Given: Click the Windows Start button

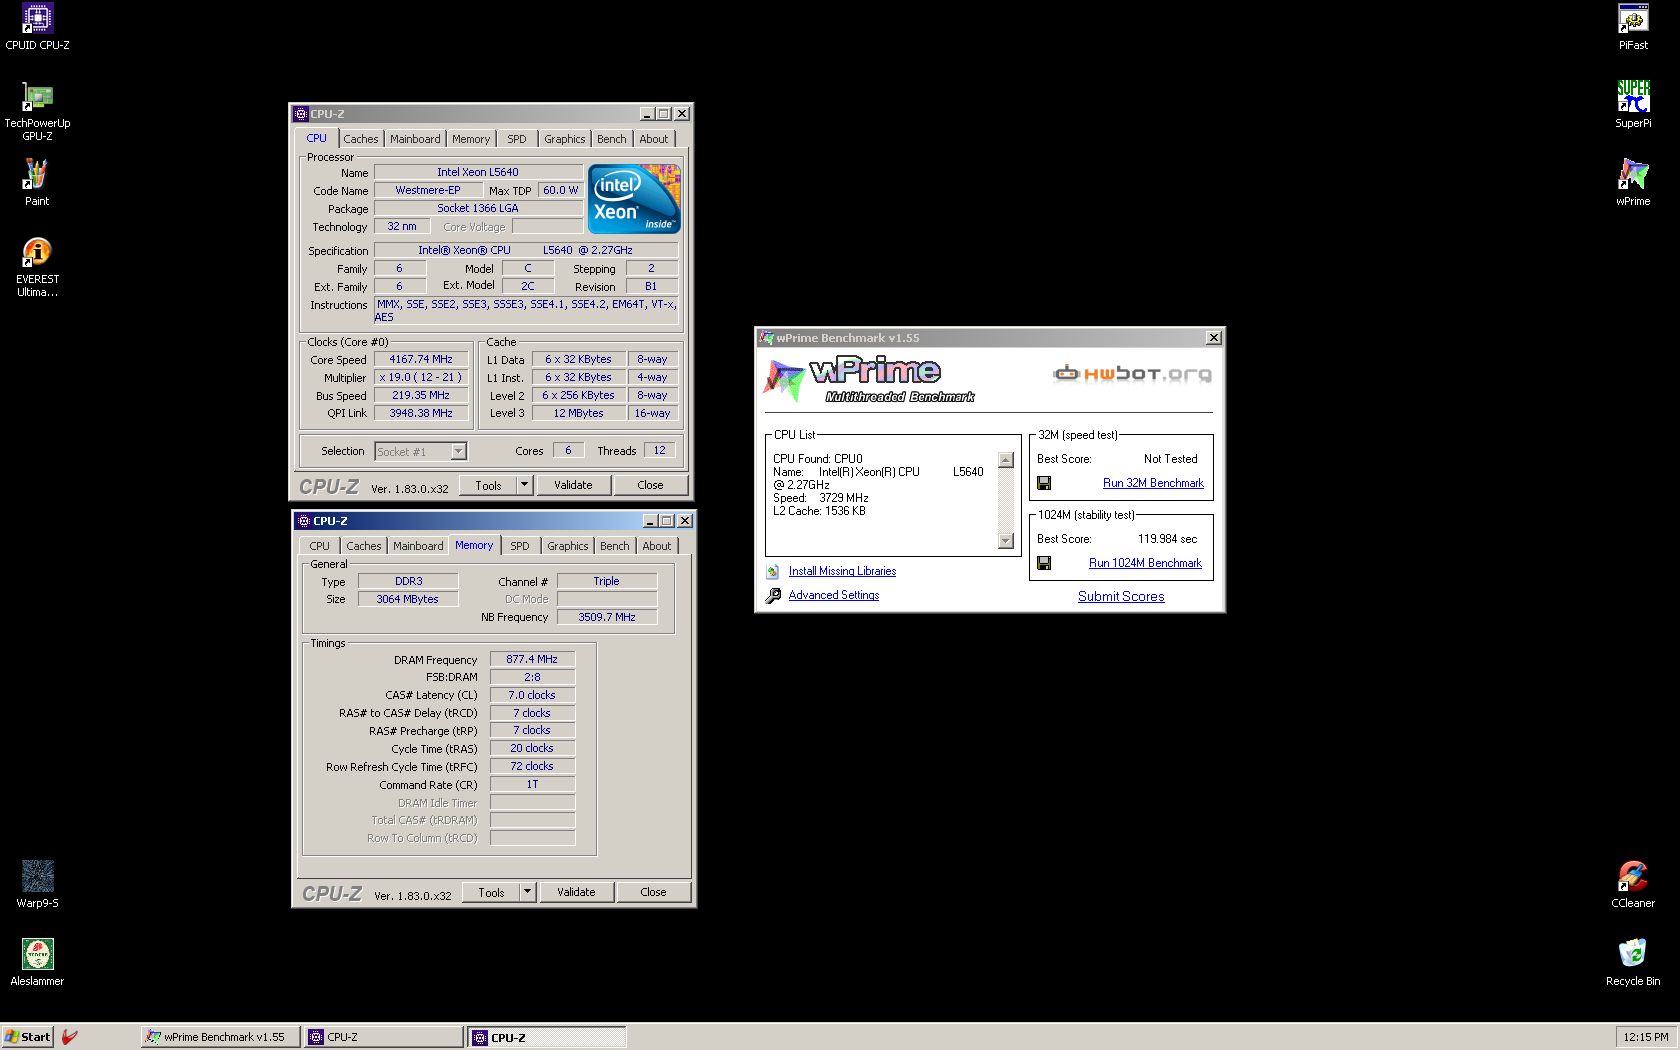Looking at the screenshot, I should [27, 1037].
